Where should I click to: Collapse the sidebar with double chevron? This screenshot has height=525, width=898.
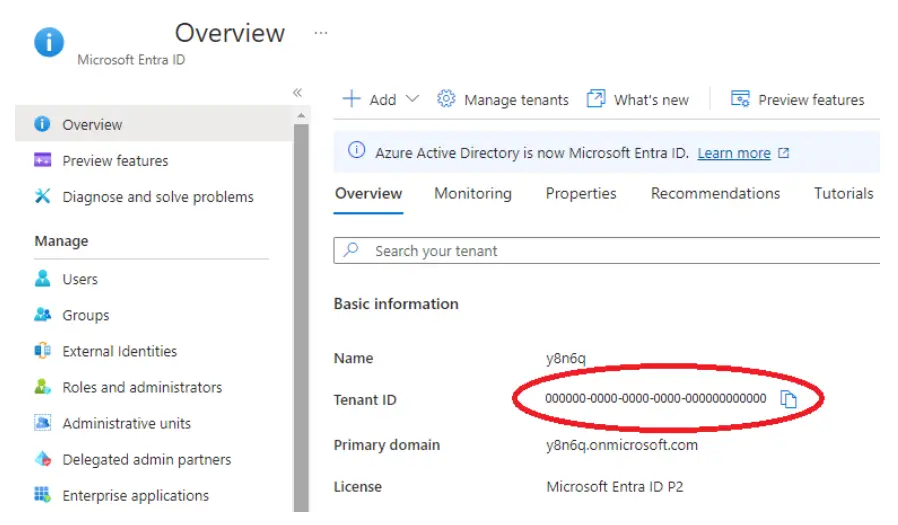pos(297,92)
